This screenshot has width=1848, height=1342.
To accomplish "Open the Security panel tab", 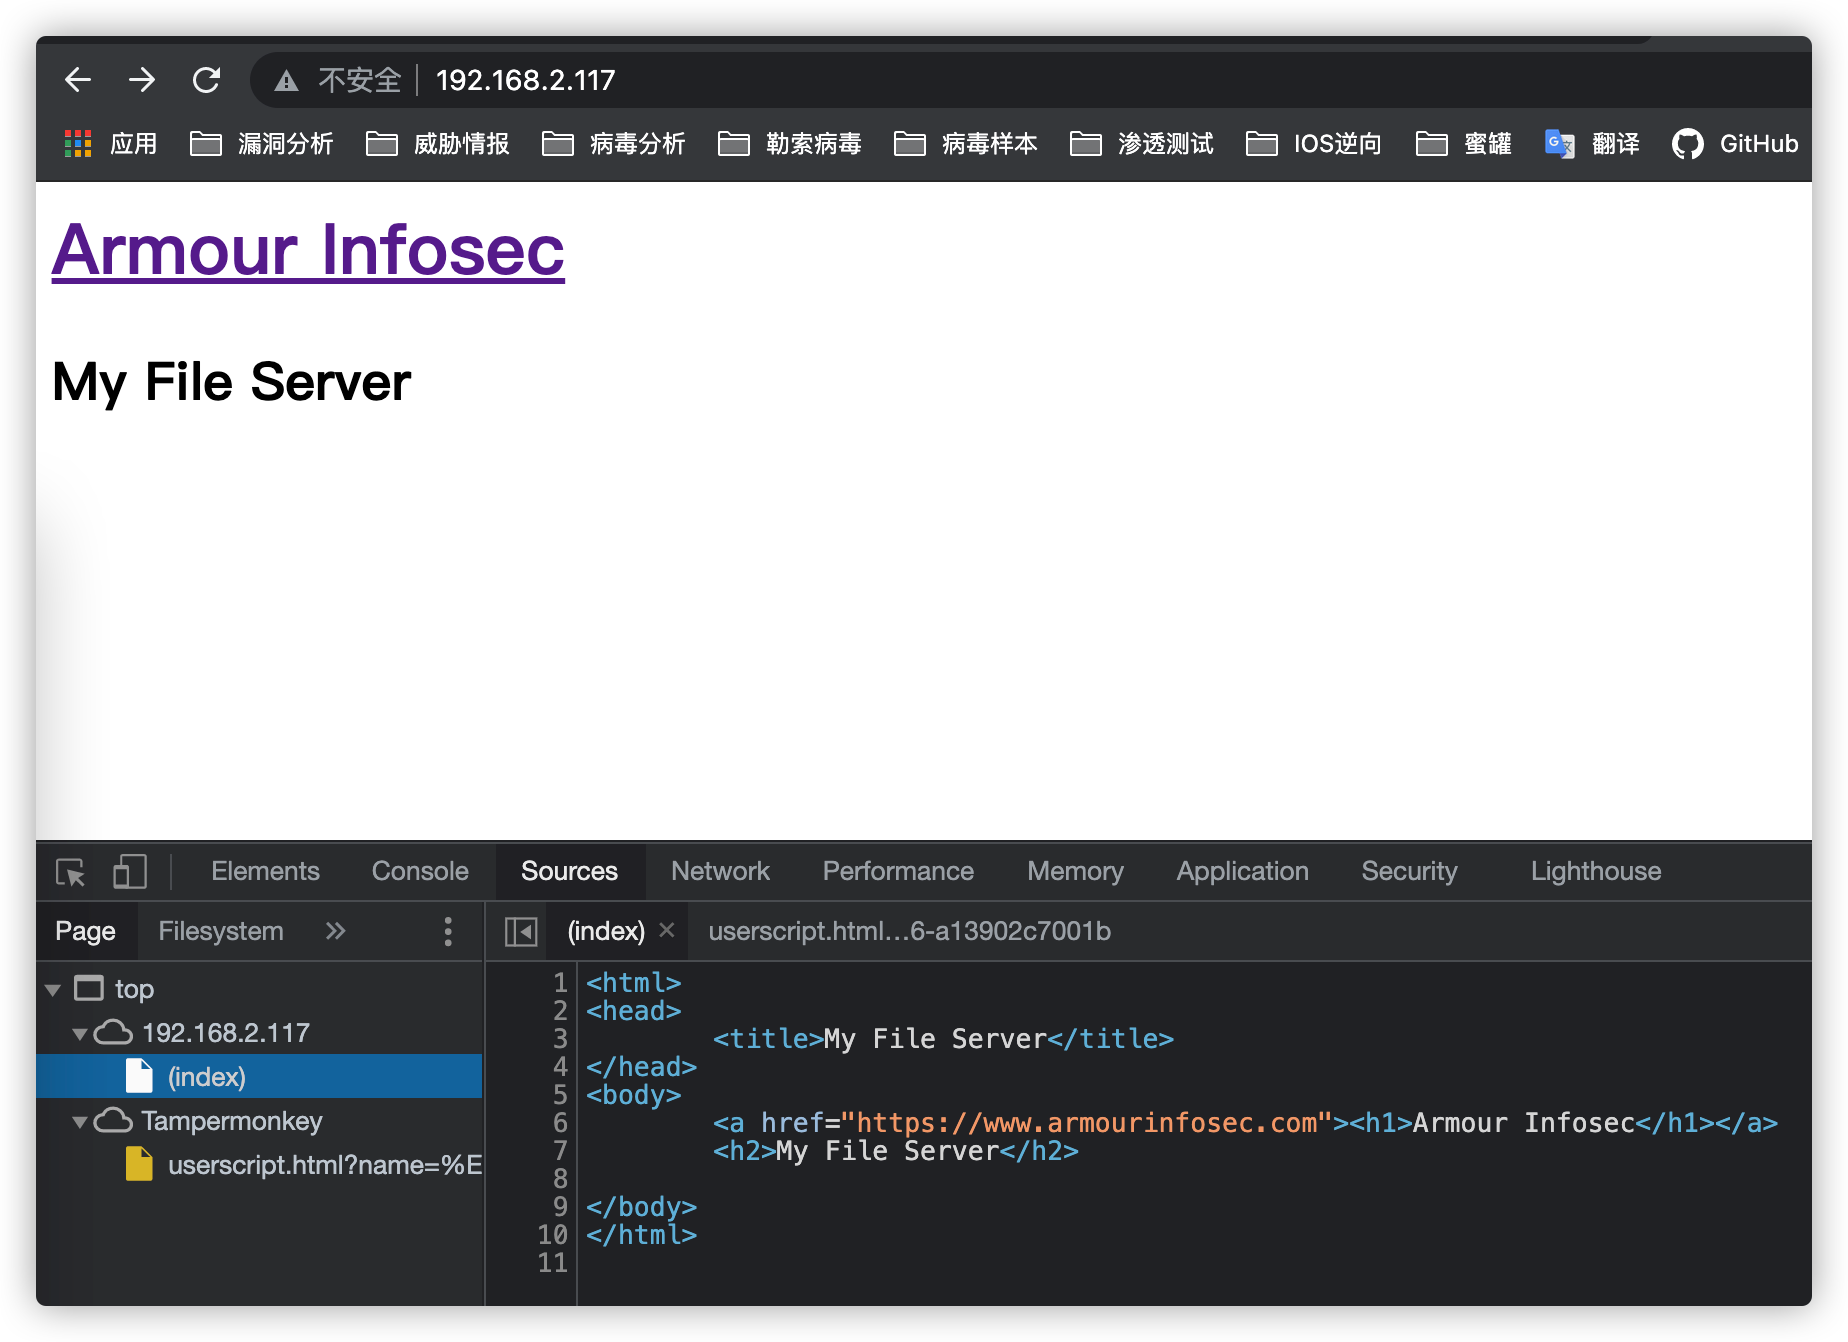I will pyautogui.click(x=1409, y=871).
